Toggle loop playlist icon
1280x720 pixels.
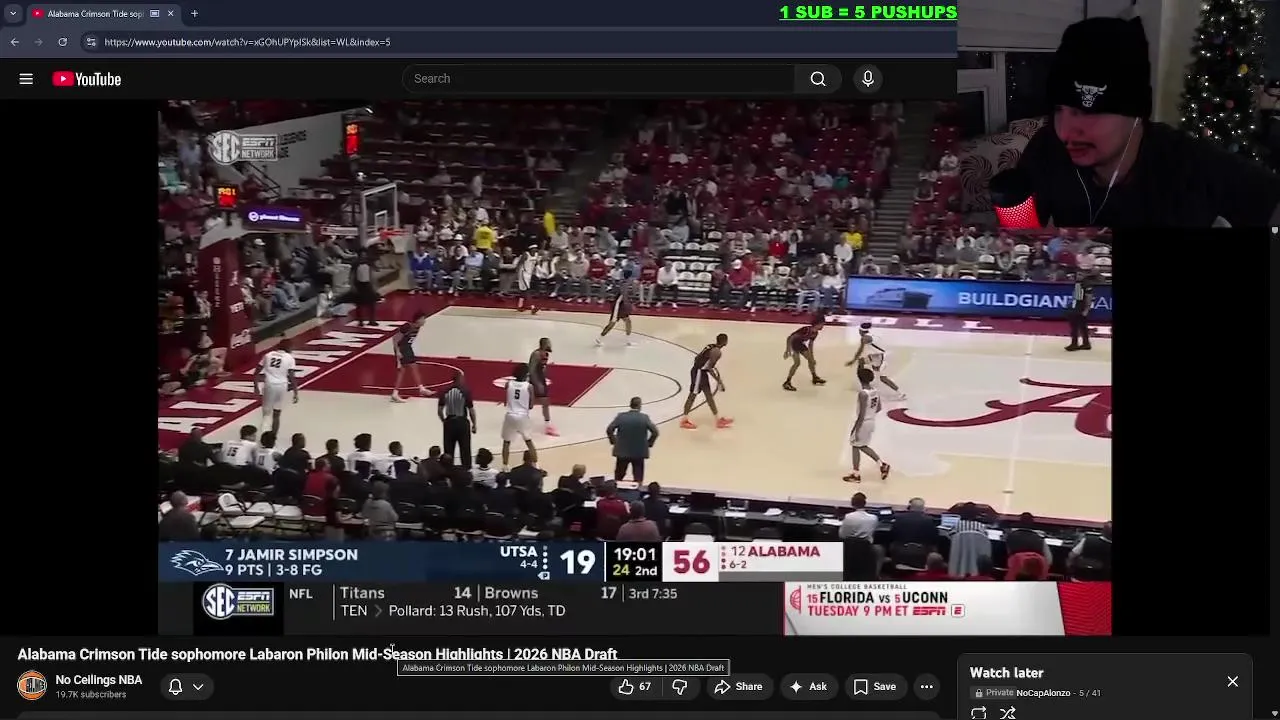[979, 713]
